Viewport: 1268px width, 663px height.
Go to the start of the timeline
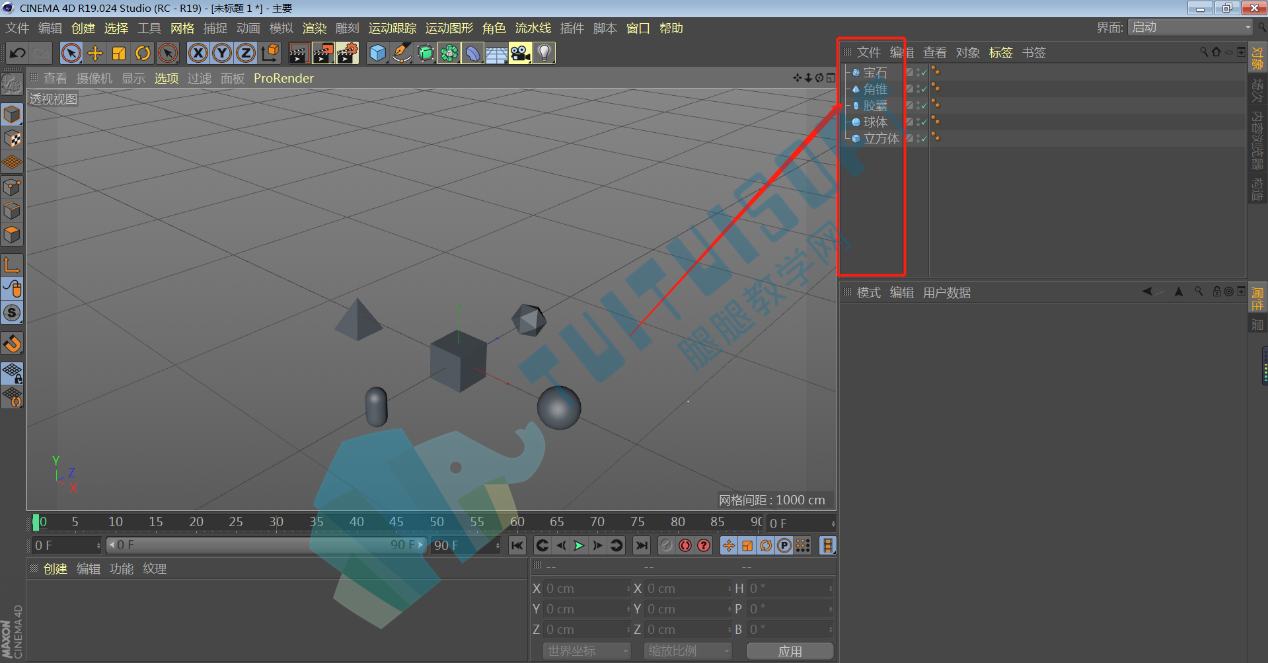[x=517, y=545]
